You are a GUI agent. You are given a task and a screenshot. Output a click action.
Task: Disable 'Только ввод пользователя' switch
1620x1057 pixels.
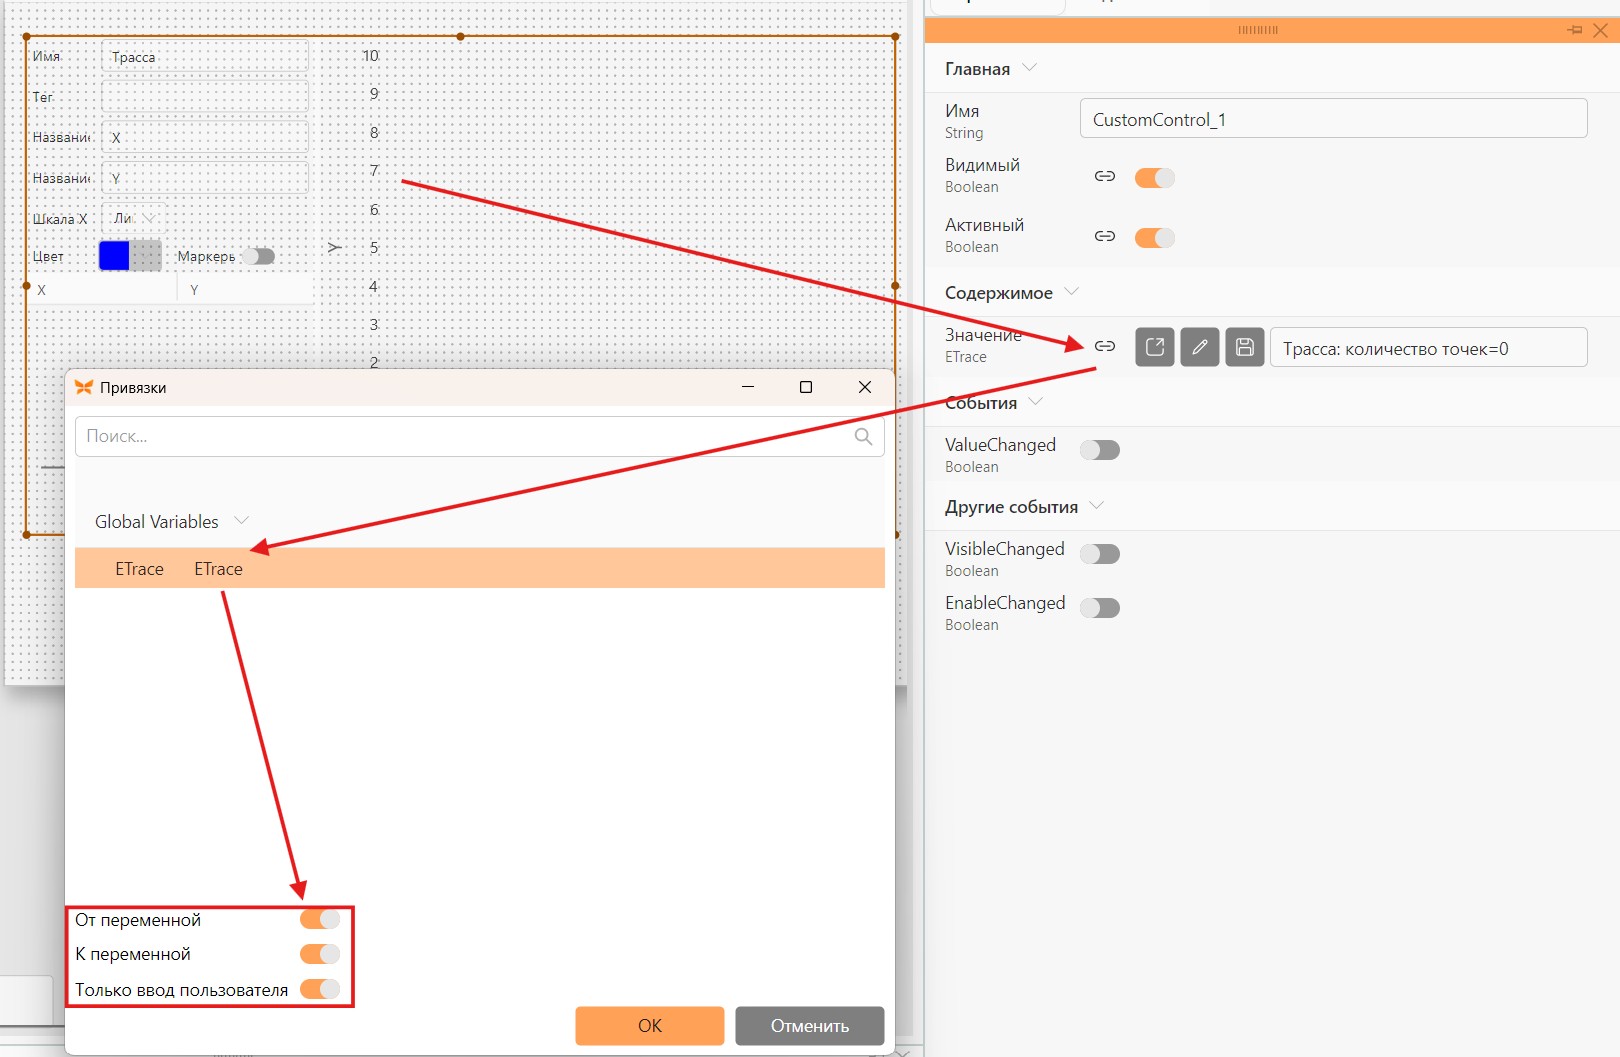point(320,989)
